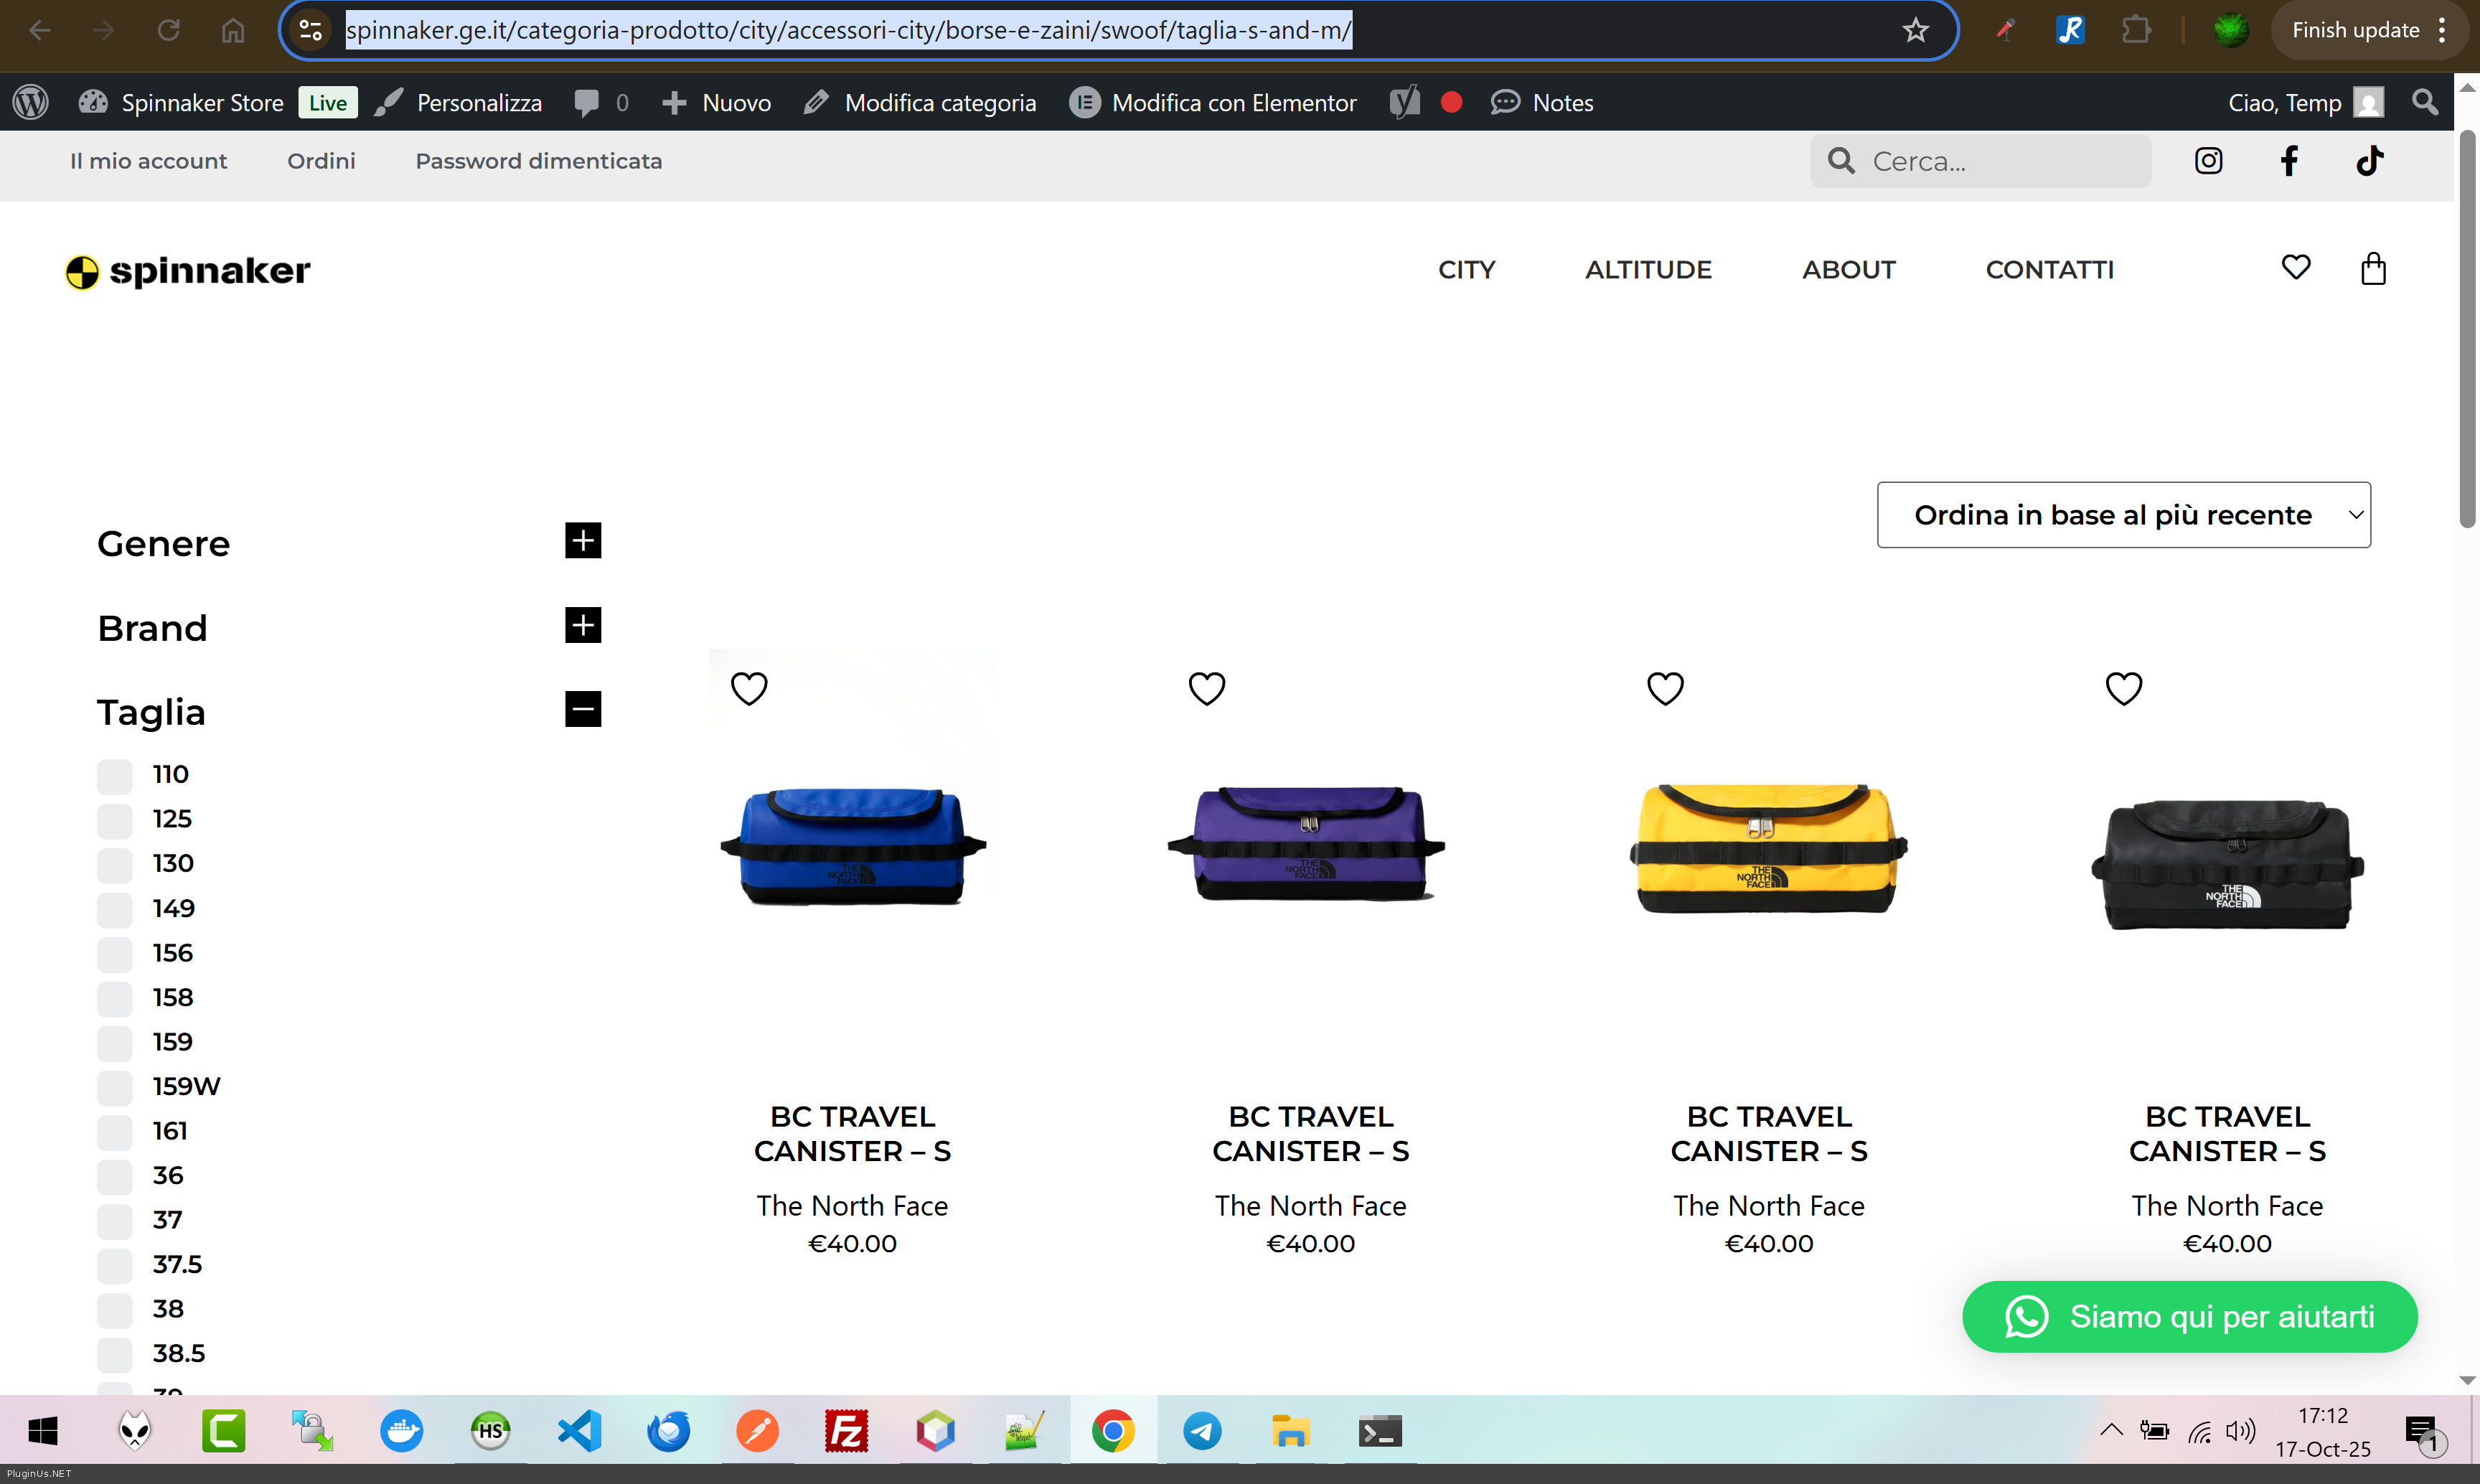Open the 'Ordina in base al più recente' dropdown
Image resolution: width=2480 pixels, height=1484 pixels.
tap(2123, 515)
